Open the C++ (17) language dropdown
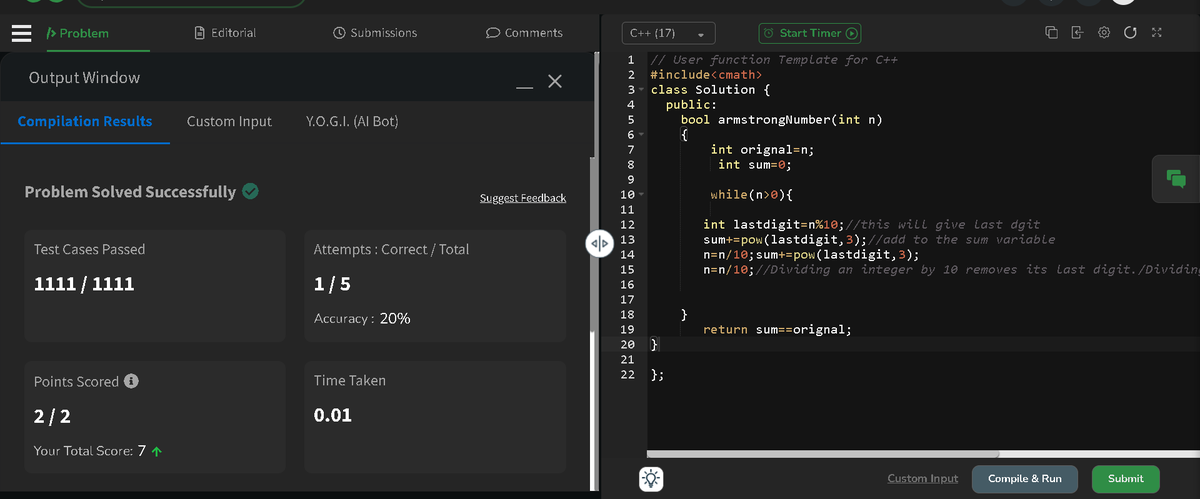The width and height of the screenshot is (1200, 499). (x=669, y=33)
